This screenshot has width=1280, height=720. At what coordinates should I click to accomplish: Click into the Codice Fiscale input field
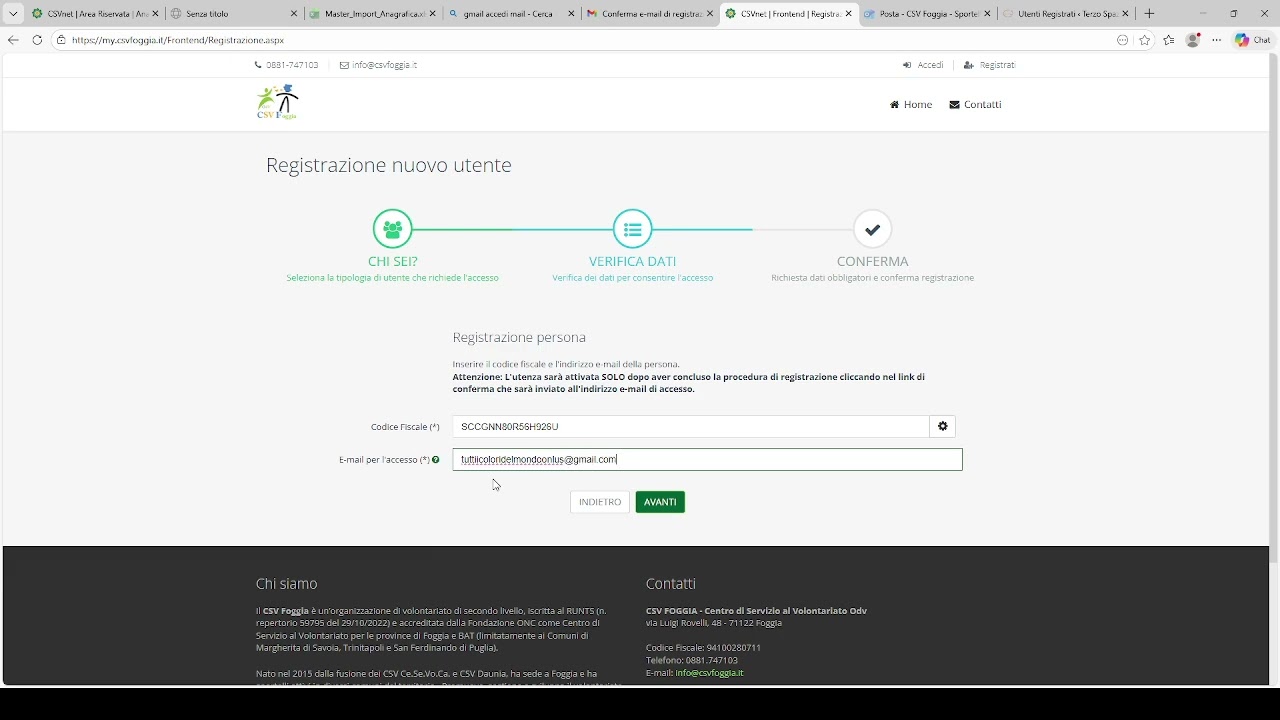pos(690,427)
